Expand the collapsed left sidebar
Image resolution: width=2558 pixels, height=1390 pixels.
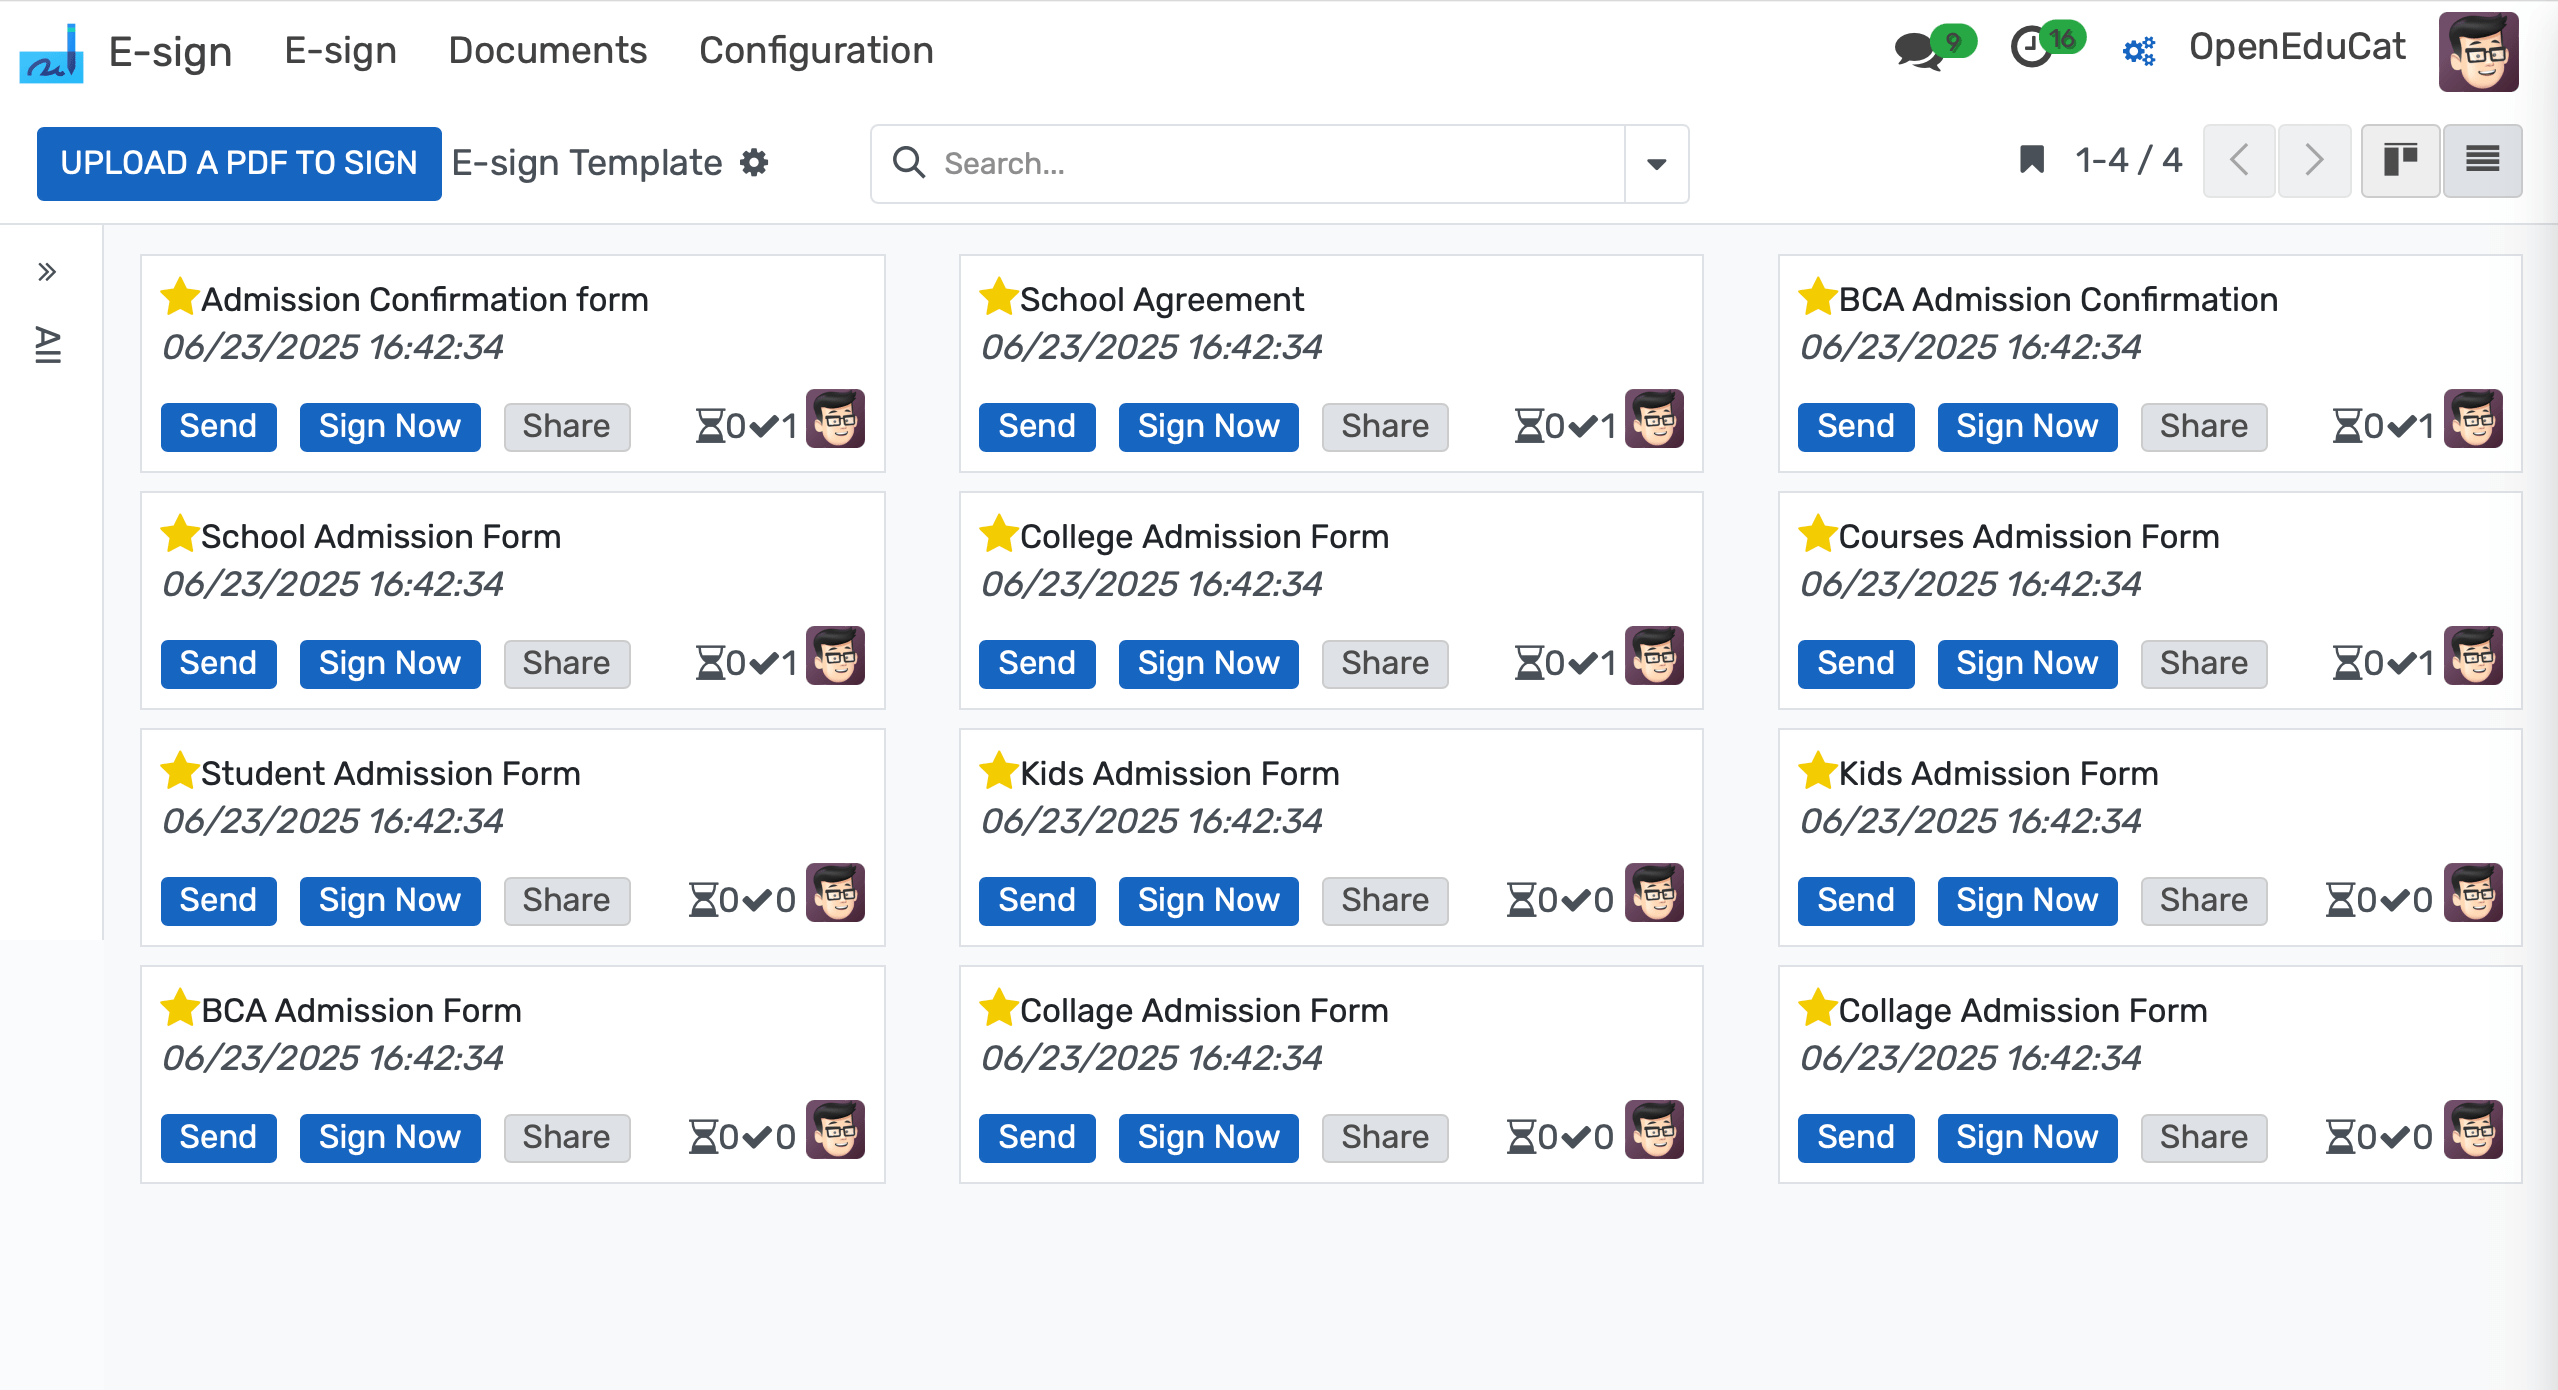pos(46,270)
